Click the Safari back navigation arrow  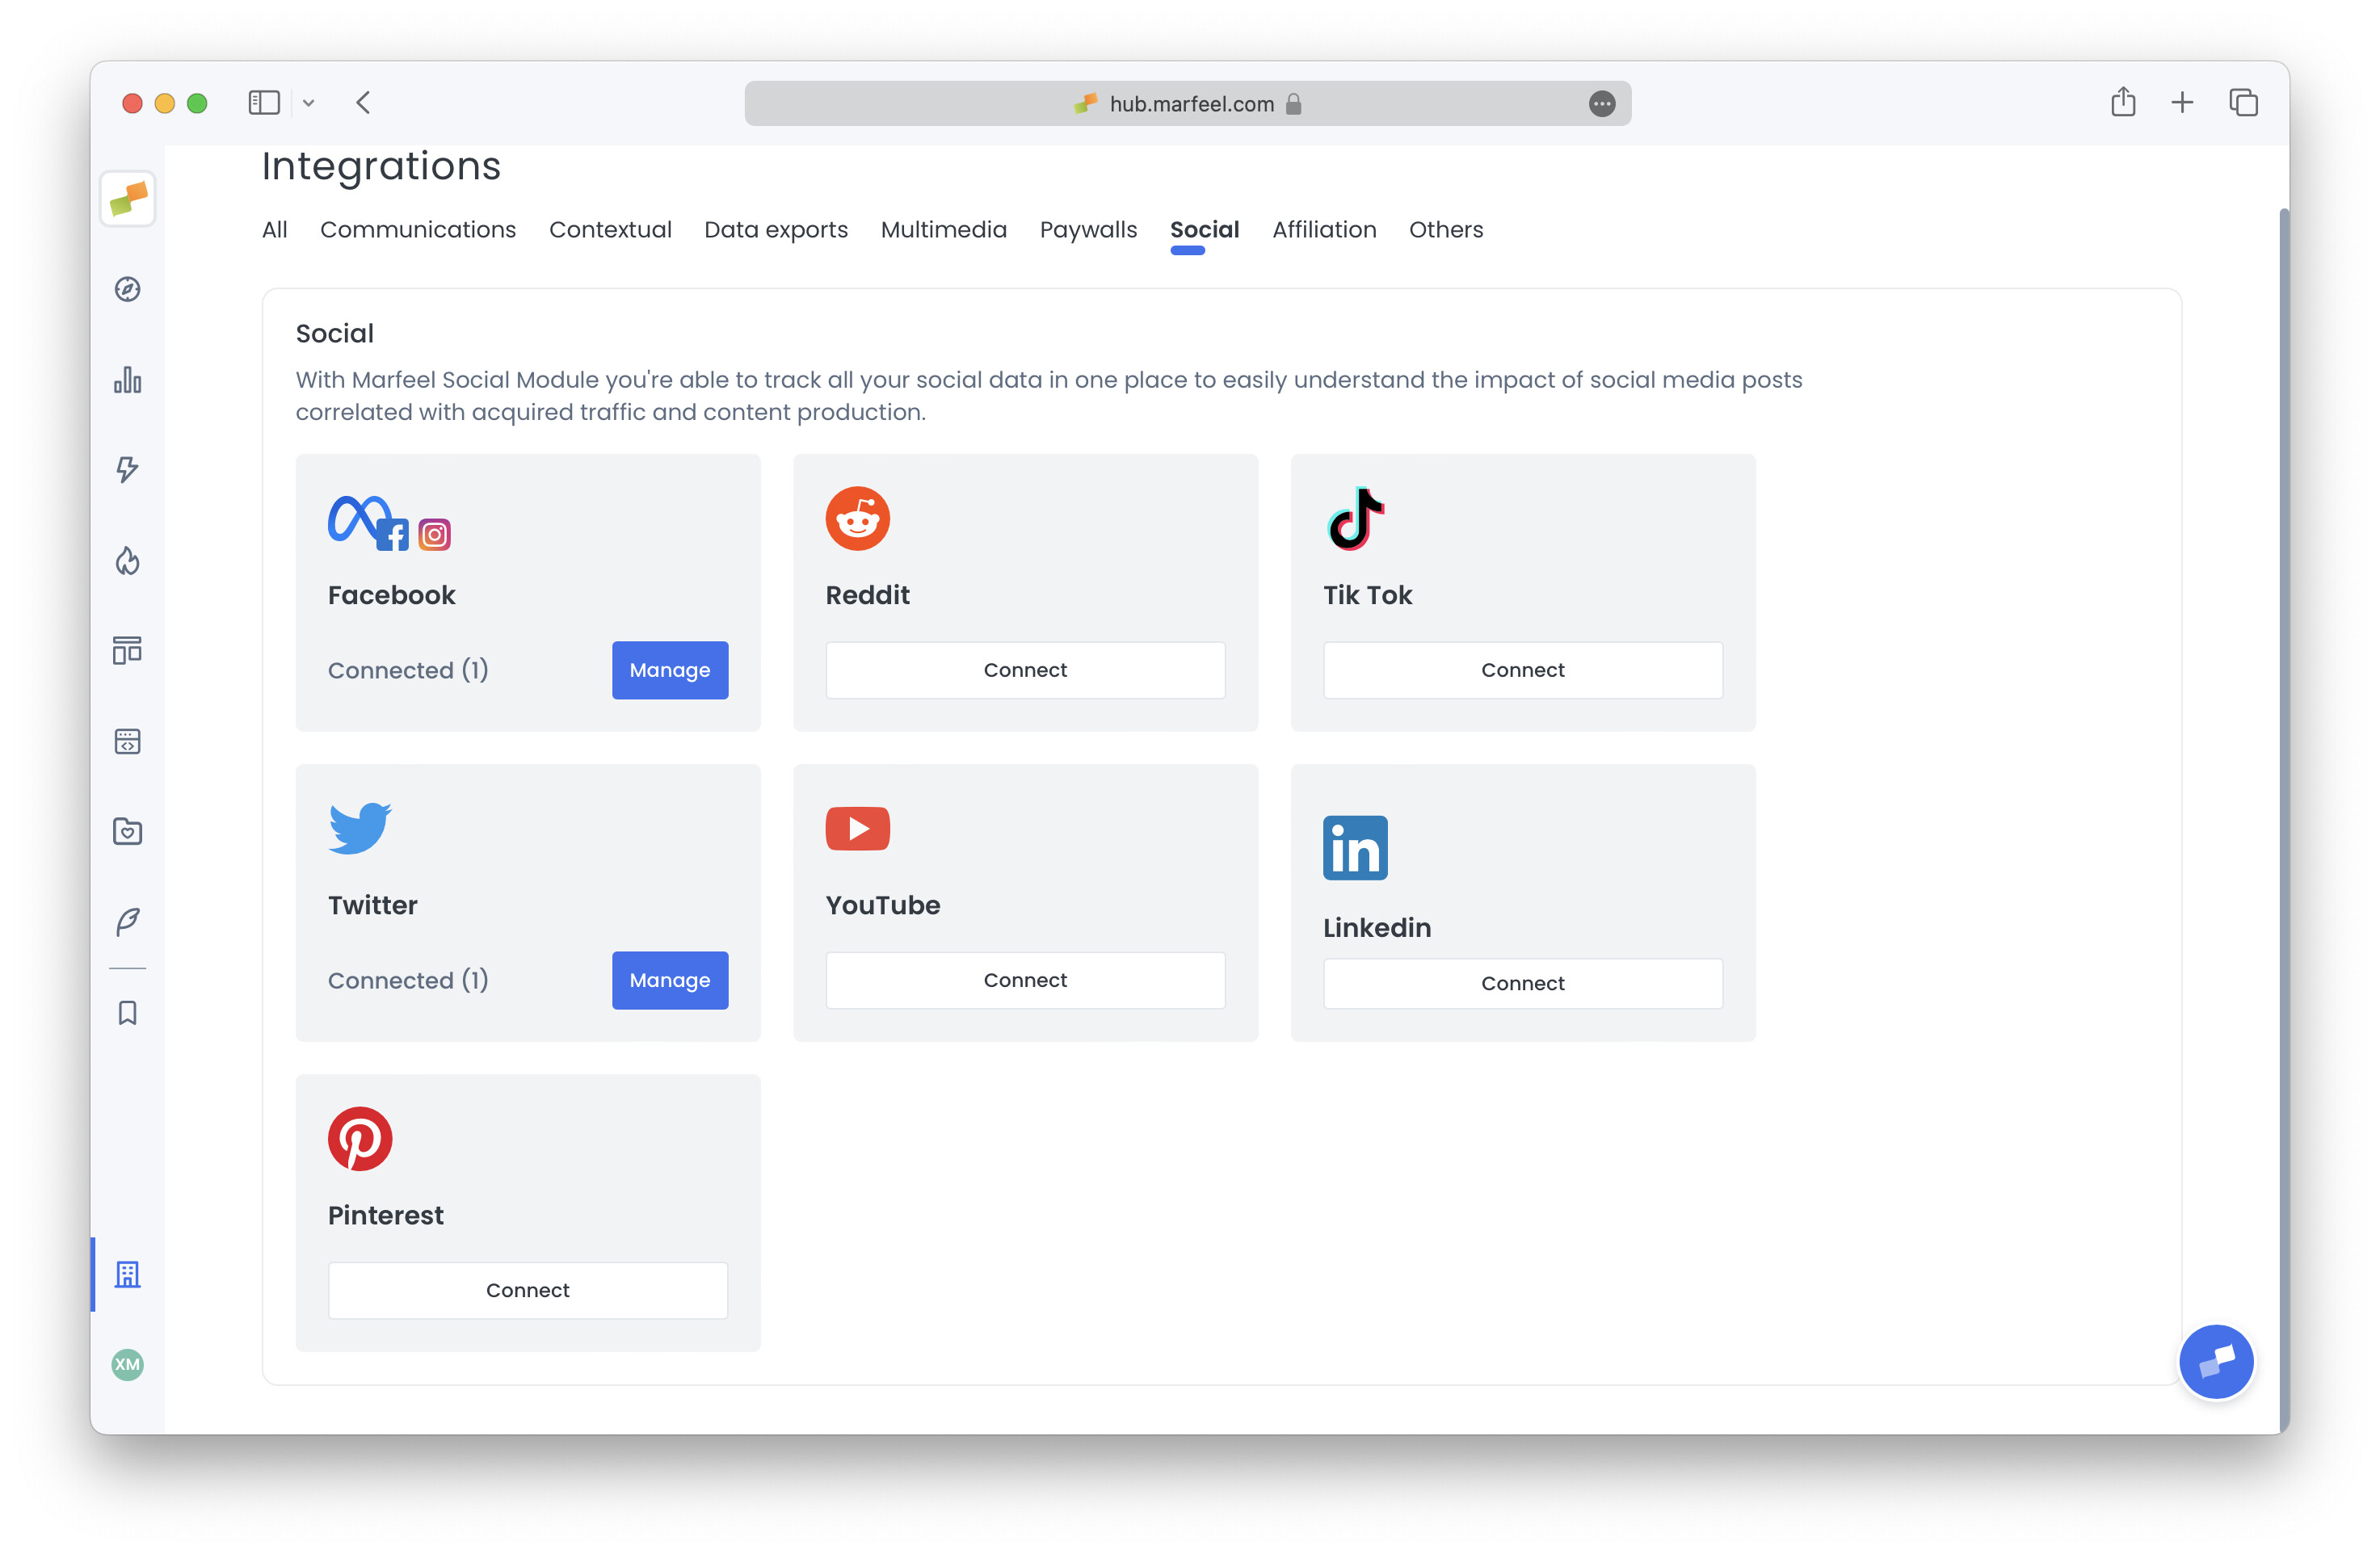click(x=363, y=102)
